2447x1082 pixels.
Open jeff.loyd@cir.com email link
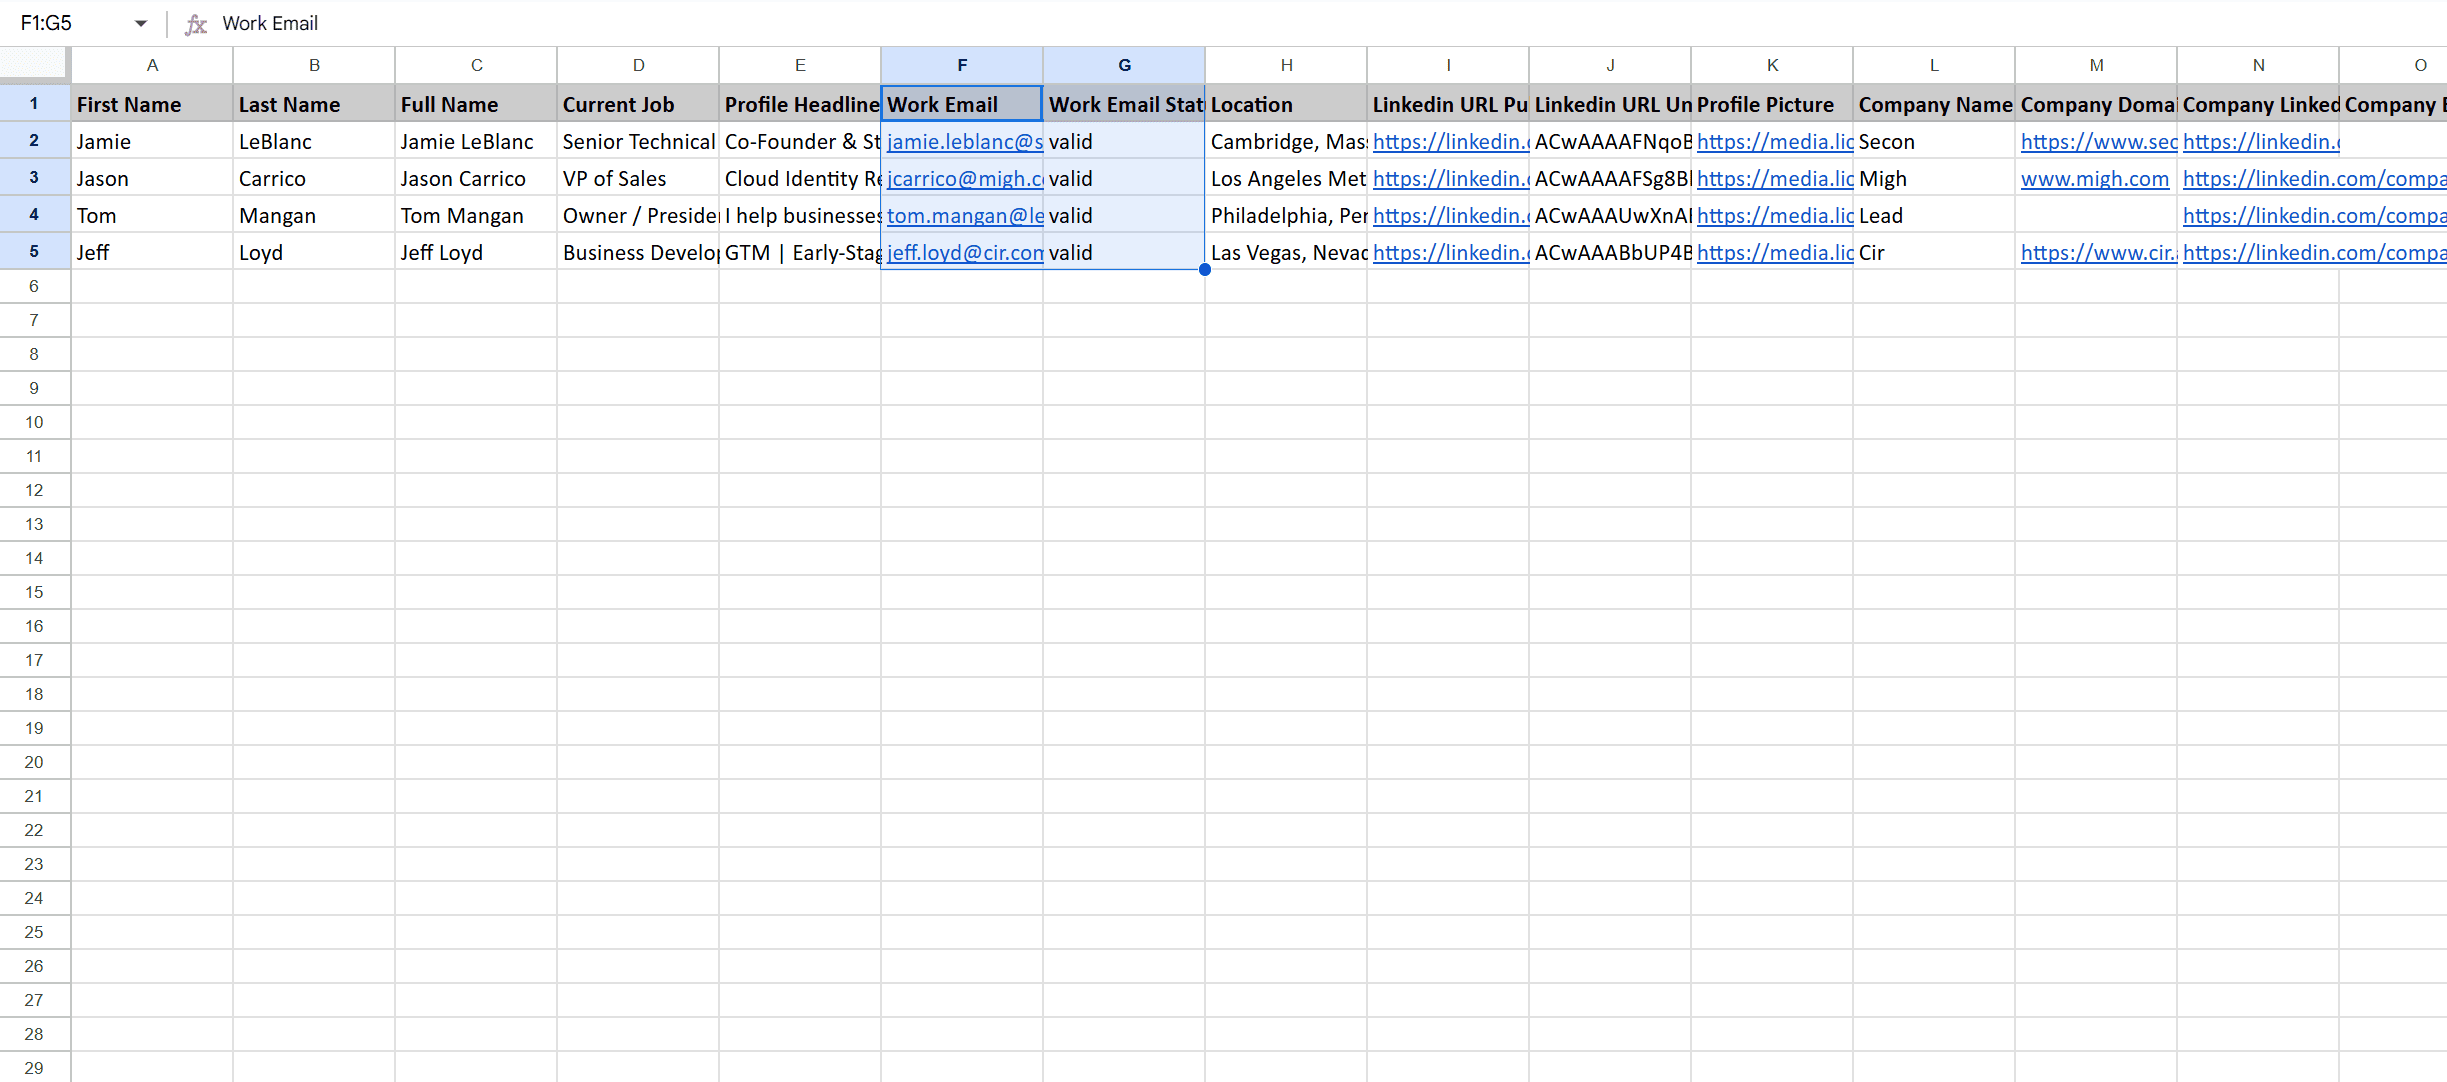962,252
